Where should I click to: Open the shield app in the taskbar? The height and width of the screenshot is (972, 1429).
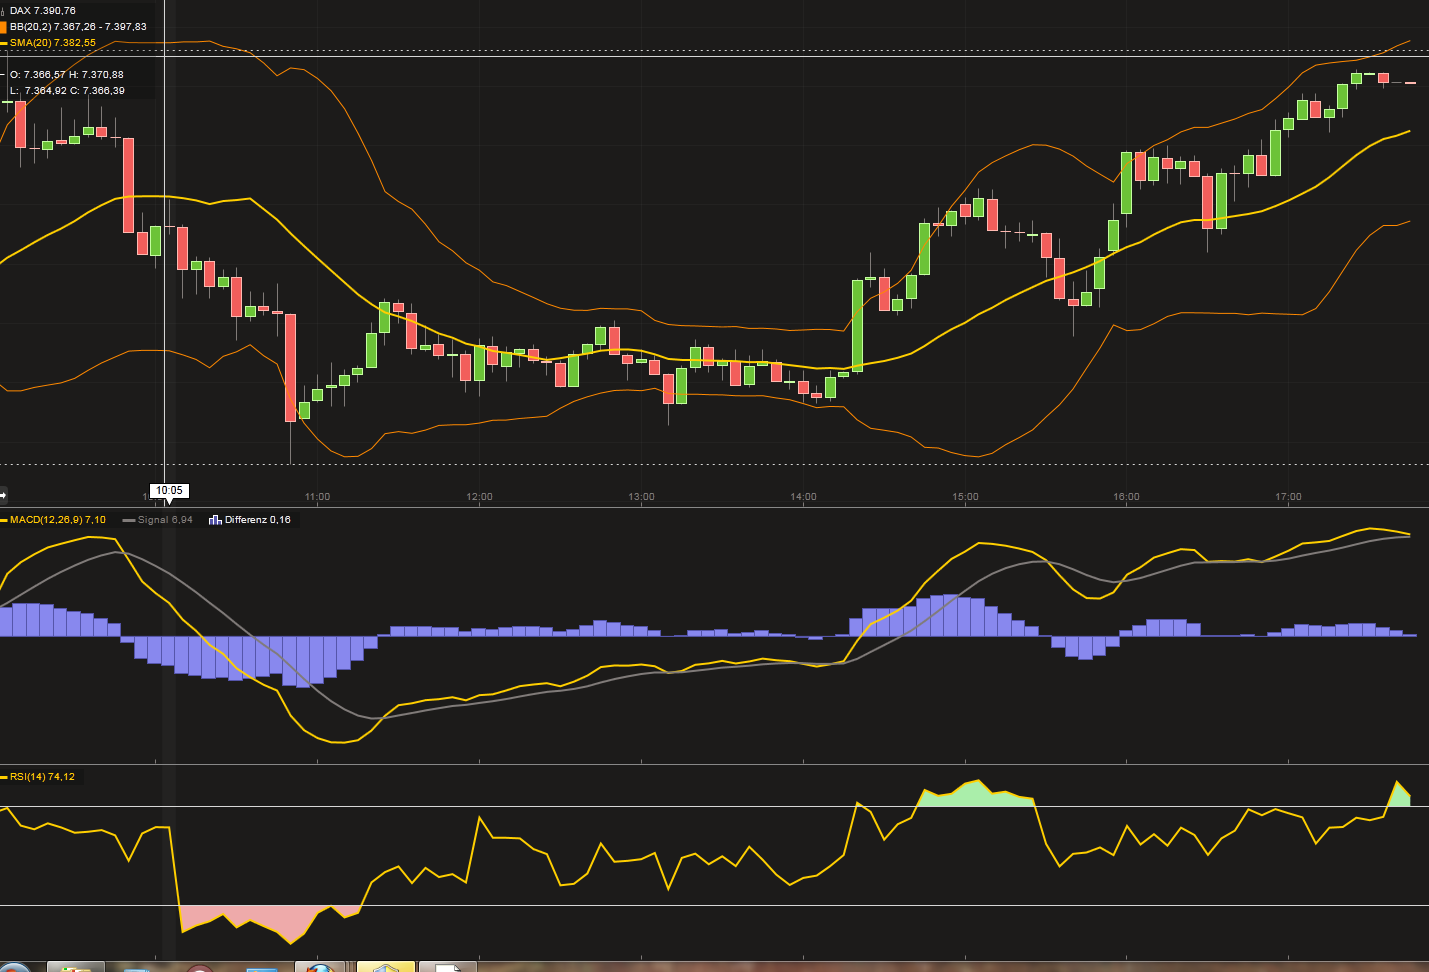coord(385,967)
